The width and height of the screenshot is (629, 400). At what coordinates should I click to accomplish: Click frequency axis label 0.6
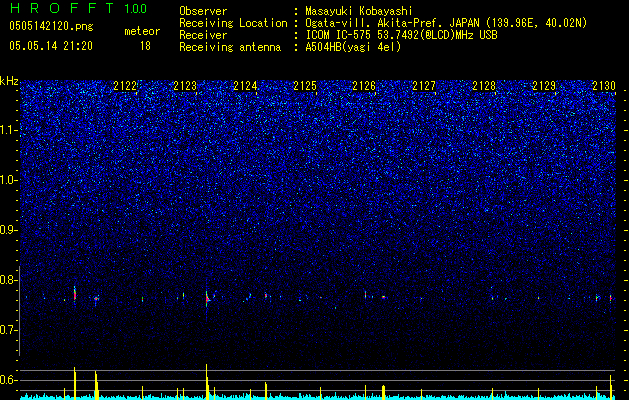tap(8, 380)
